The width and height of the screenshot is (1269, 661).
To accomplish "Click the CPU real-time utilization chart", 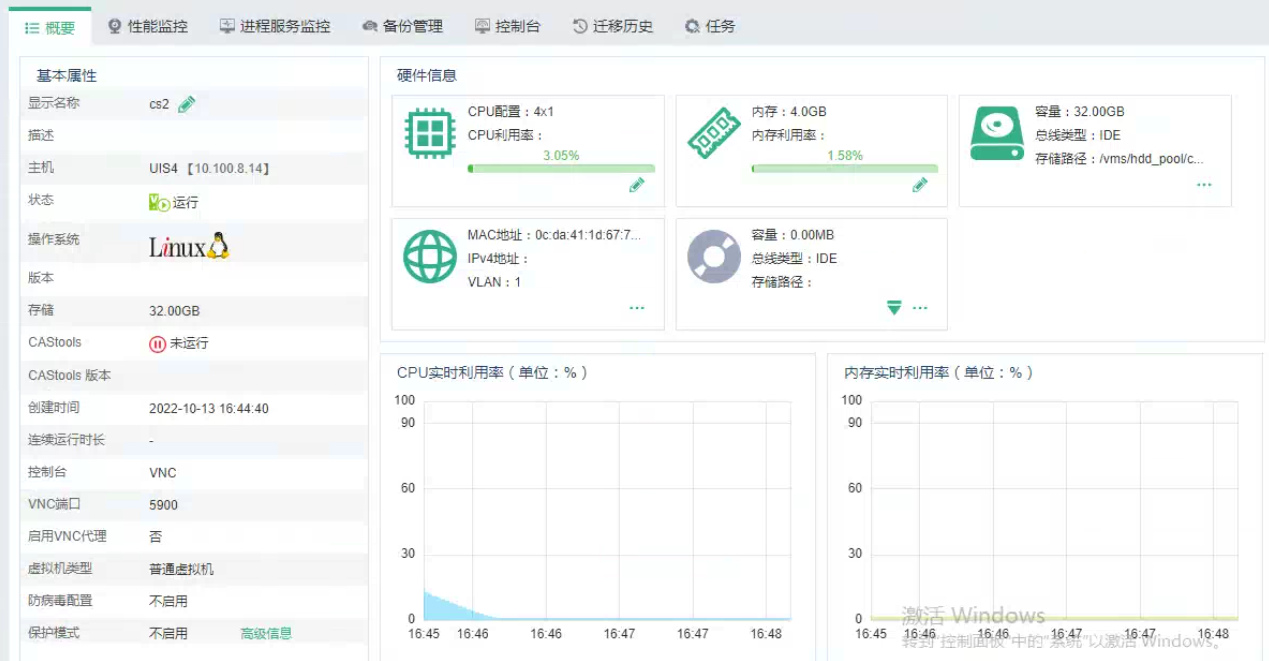I will [x=607, y=510].
